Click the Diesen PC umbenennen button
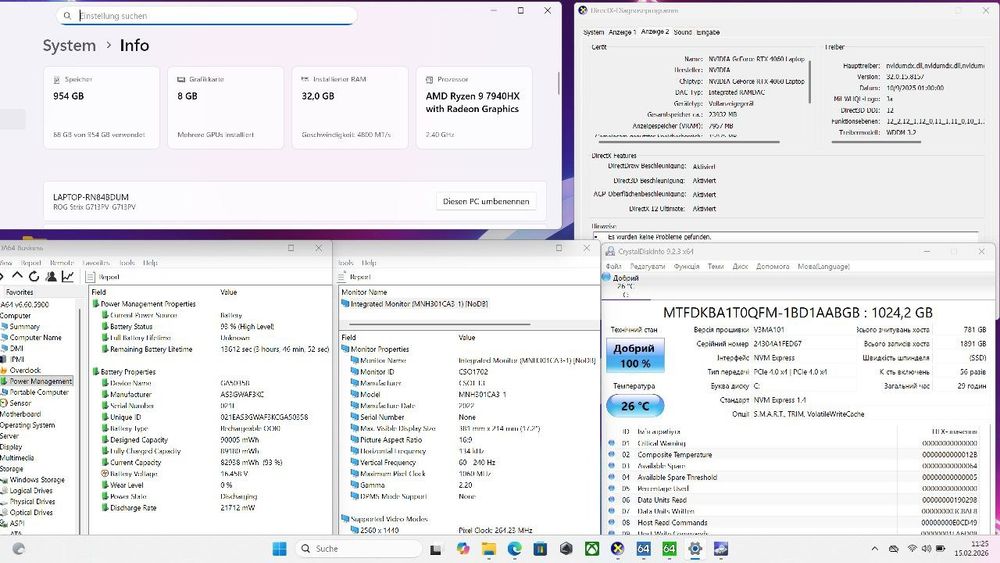 click(x=486, y=201)
